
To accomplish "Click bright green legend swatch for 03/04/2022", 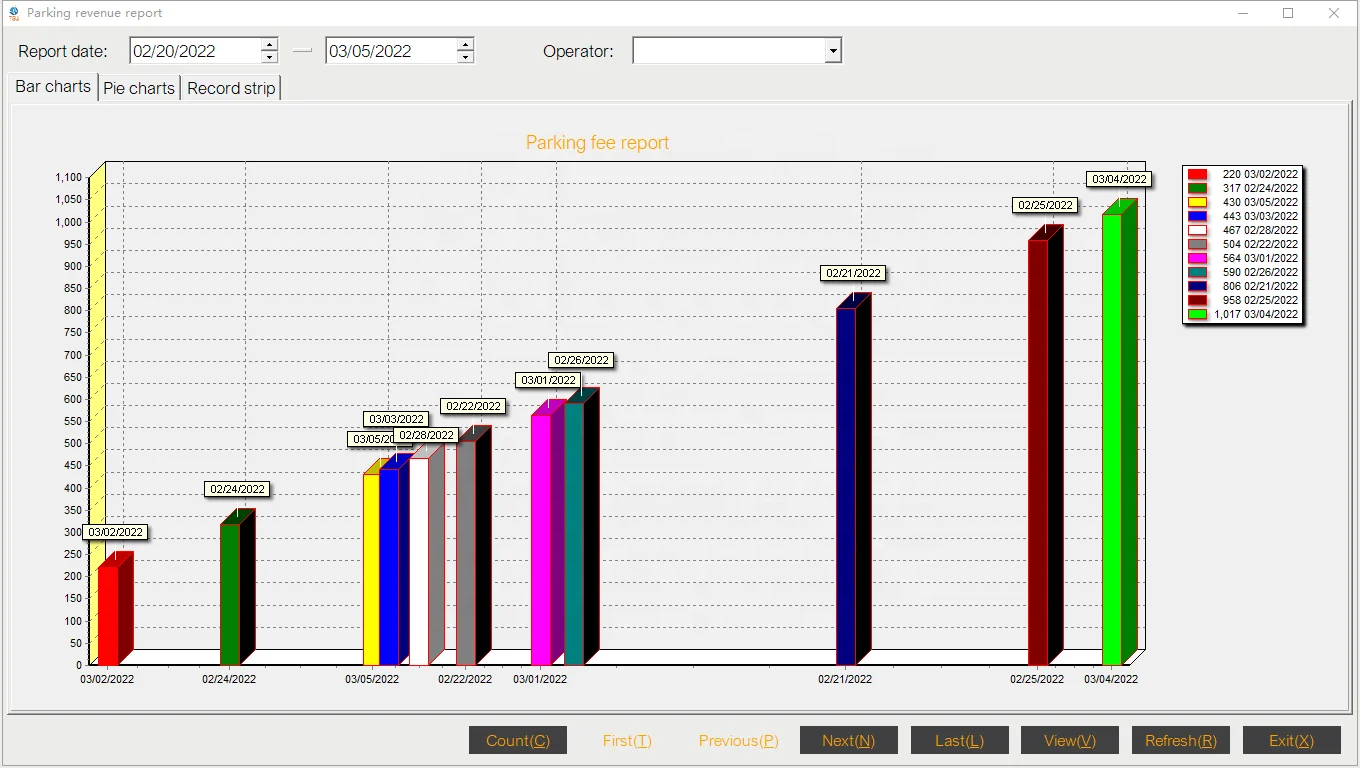I will click(x=1197, y=314).
